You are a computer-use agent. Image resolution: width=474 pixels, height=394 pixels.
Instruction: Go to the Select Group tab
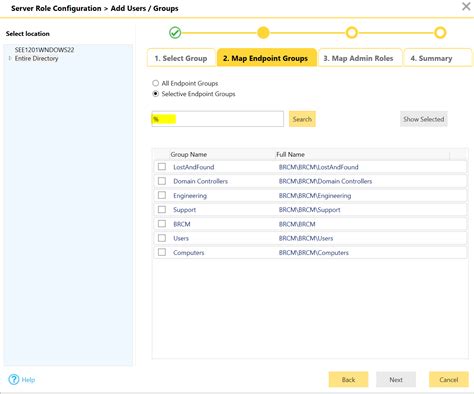181,58
